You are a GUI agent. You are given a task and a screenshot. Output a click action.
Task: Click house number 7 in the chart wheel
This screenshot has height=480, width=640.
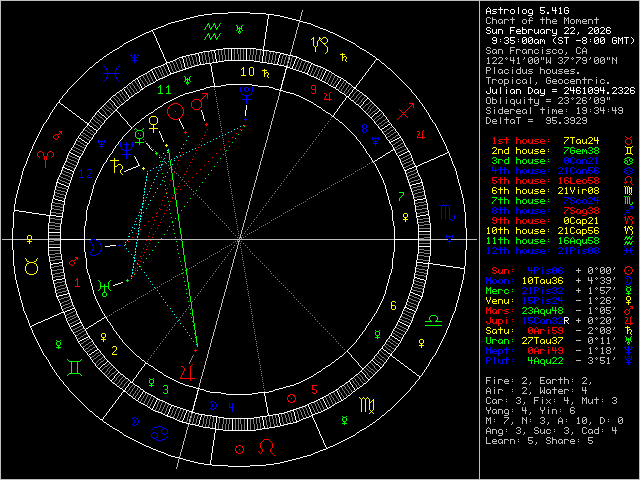[x=401, y=197]
